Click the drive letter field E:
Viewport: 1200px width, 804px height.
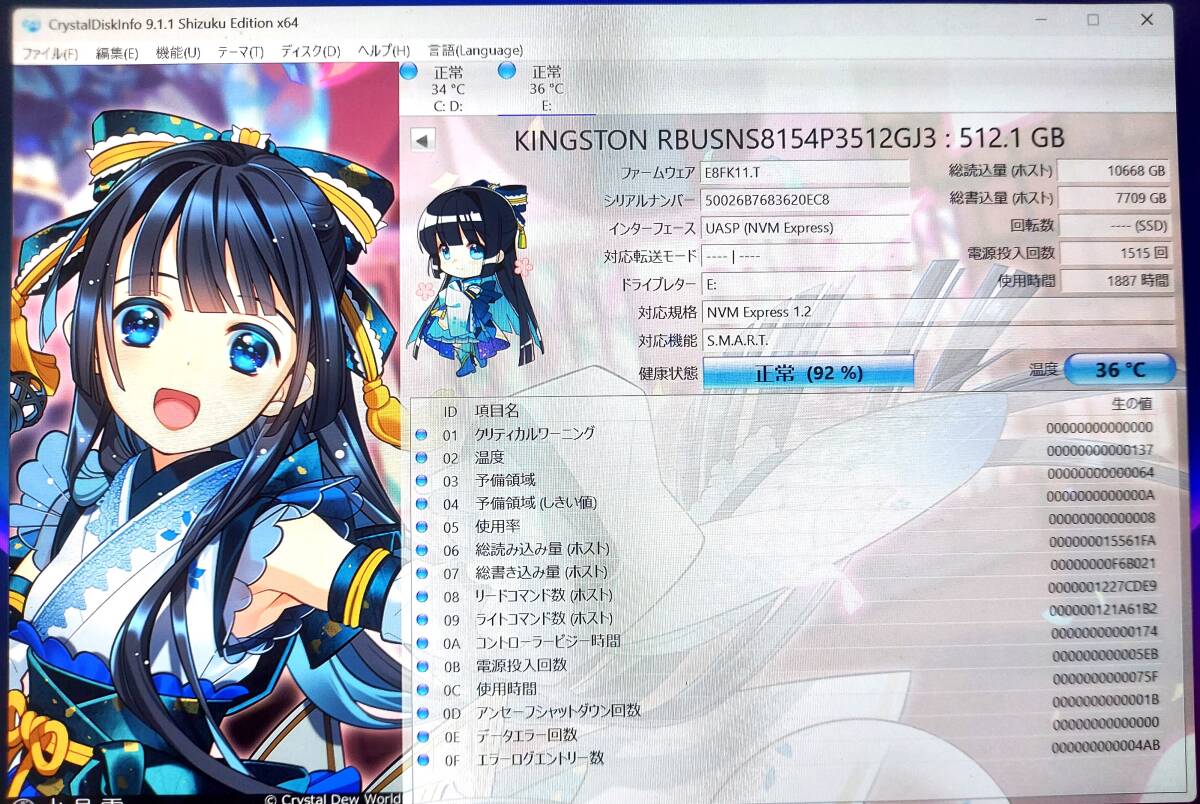click(806, 284)
